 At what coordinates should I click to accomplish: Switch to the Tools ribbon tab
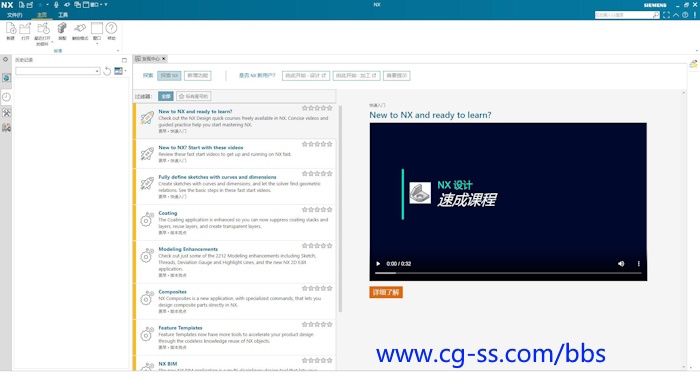(63, 15)
